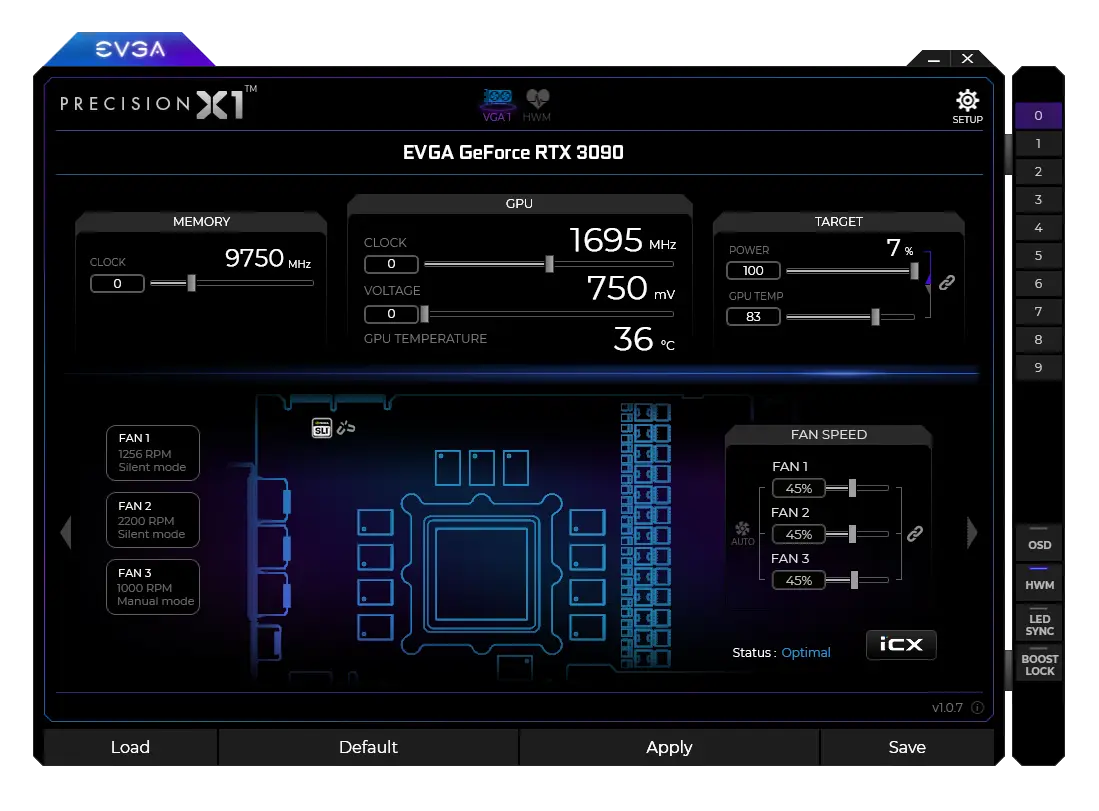Click the broken link icon near SLI
The image size is (1099, 811).
pyautogui.click(x=346, y=427)
